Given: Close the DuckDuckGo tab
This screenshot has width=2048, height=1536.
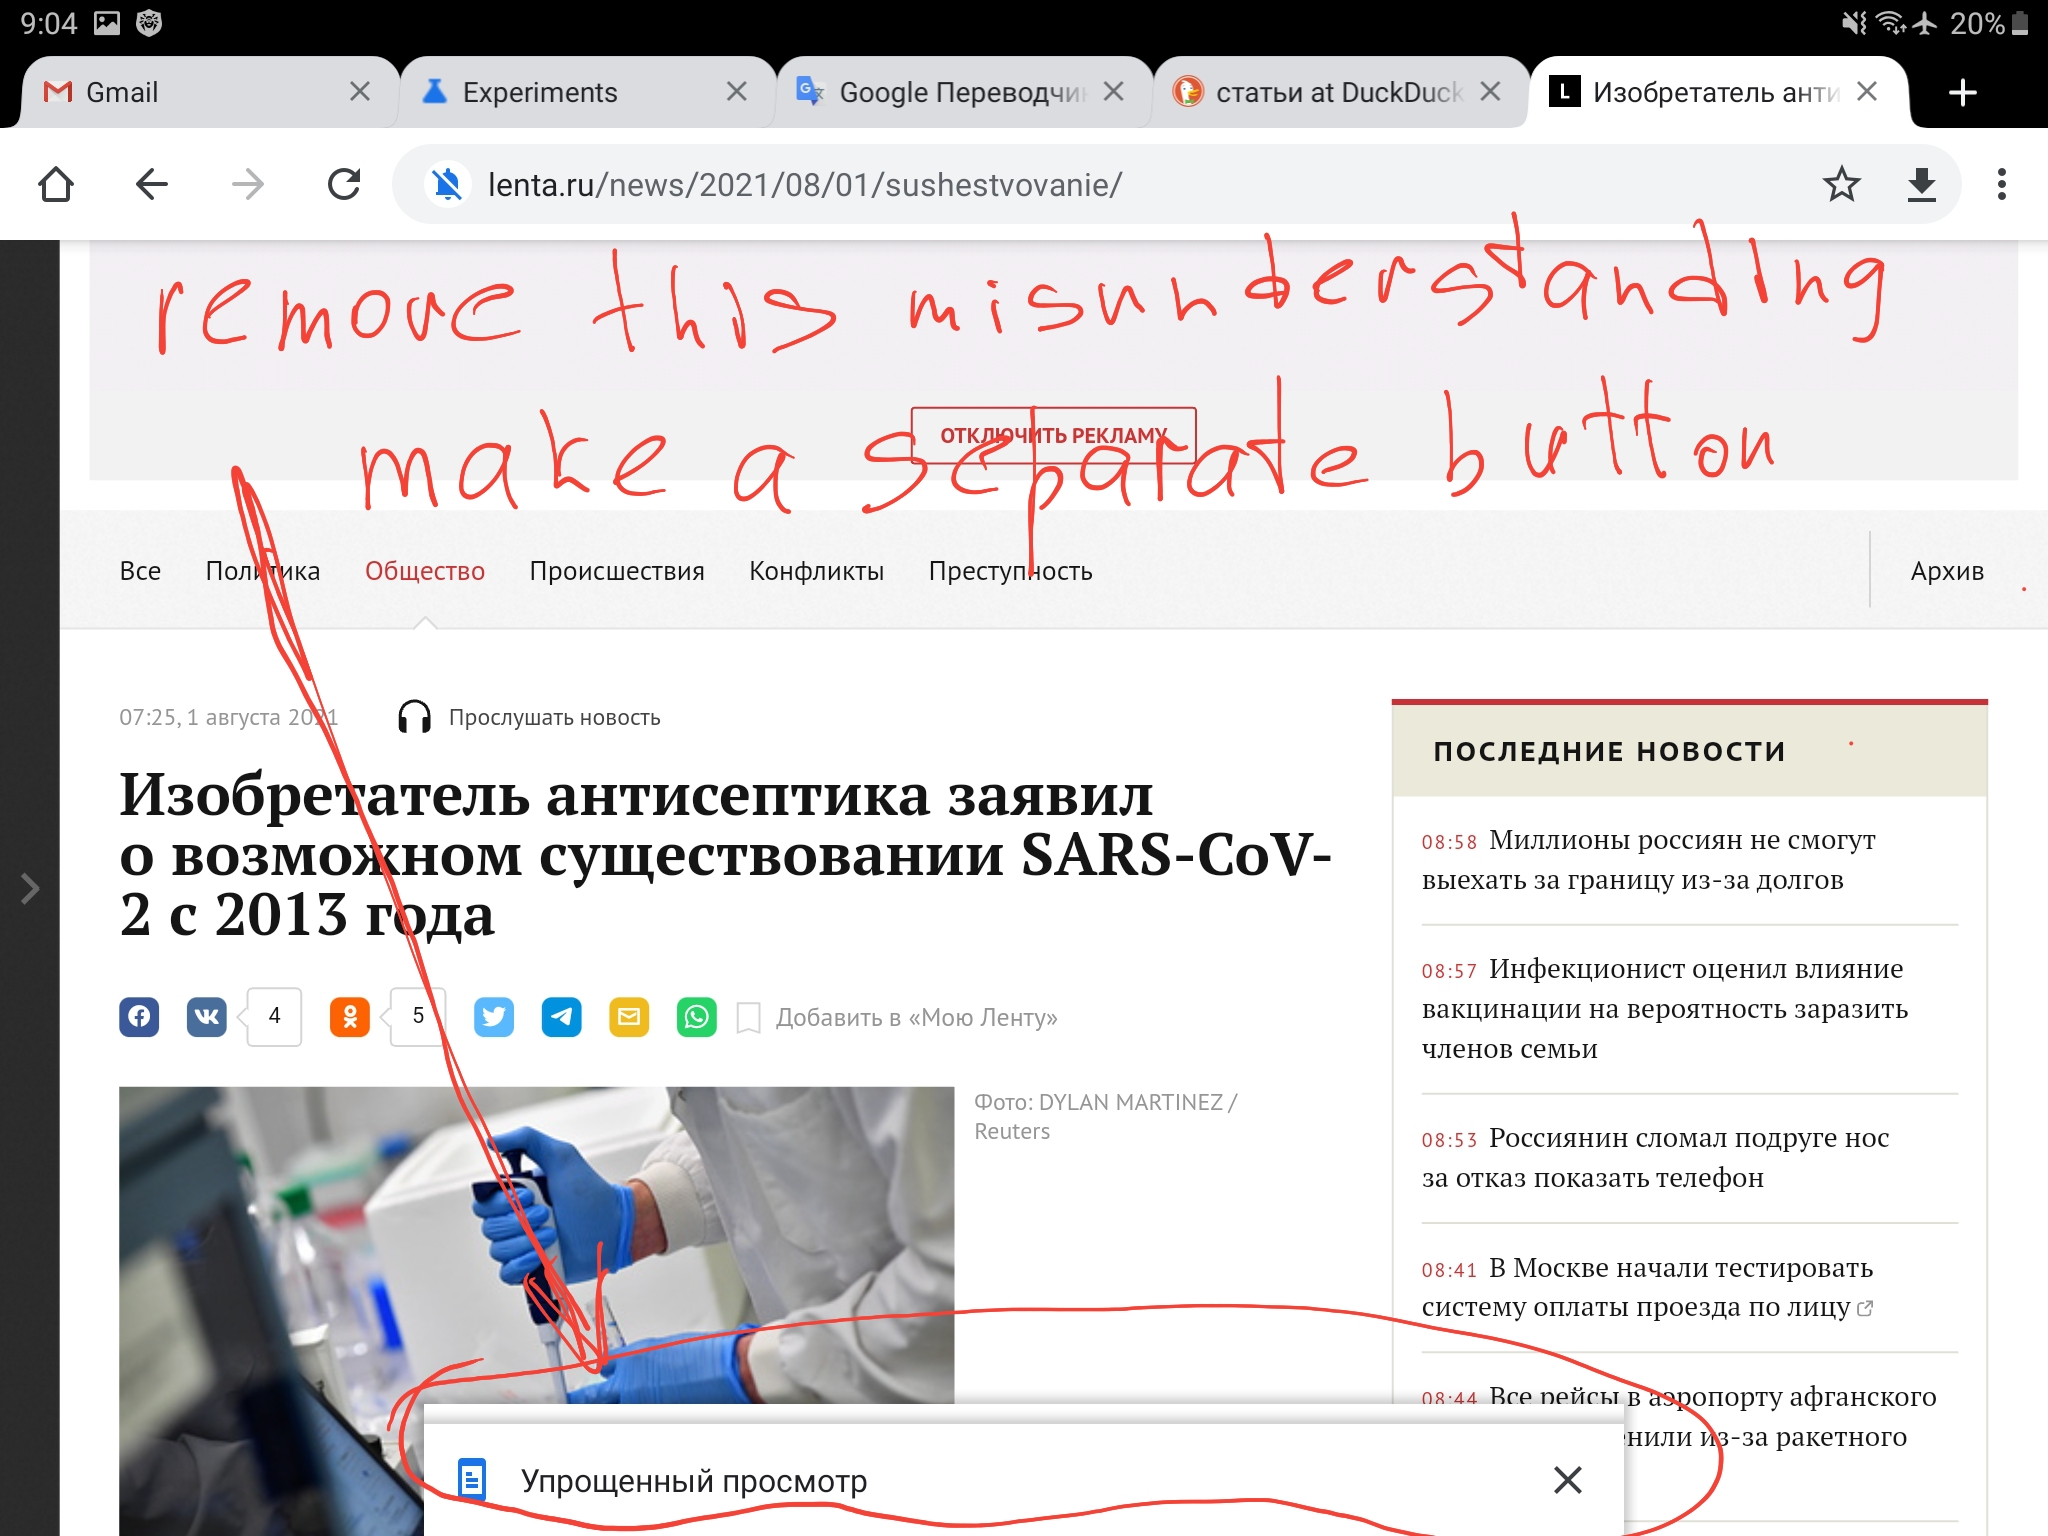Looking at the screenshot, I should click(1490, 92).
